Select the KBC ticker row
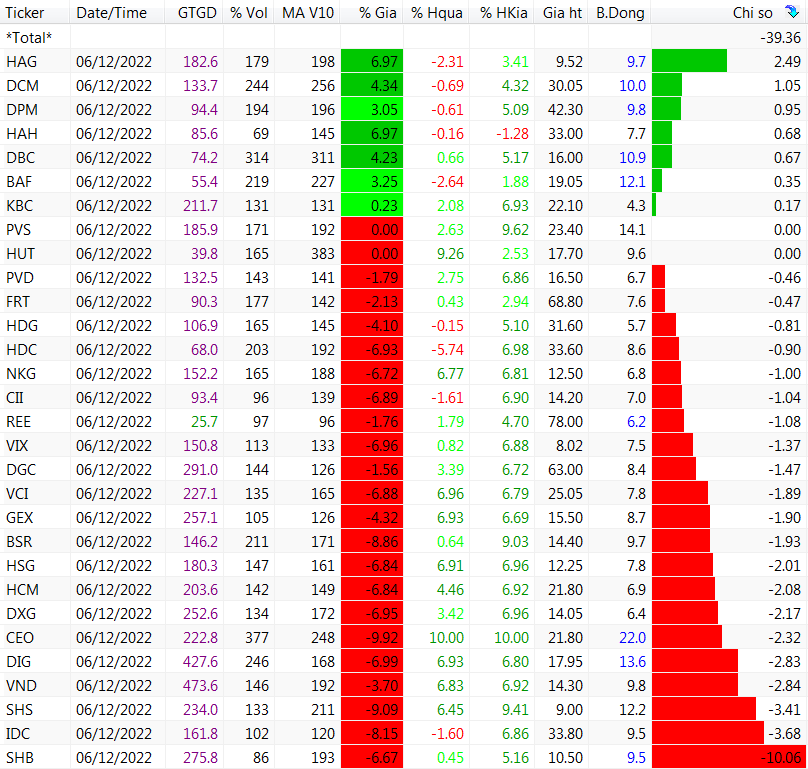 tap(404, 205)
